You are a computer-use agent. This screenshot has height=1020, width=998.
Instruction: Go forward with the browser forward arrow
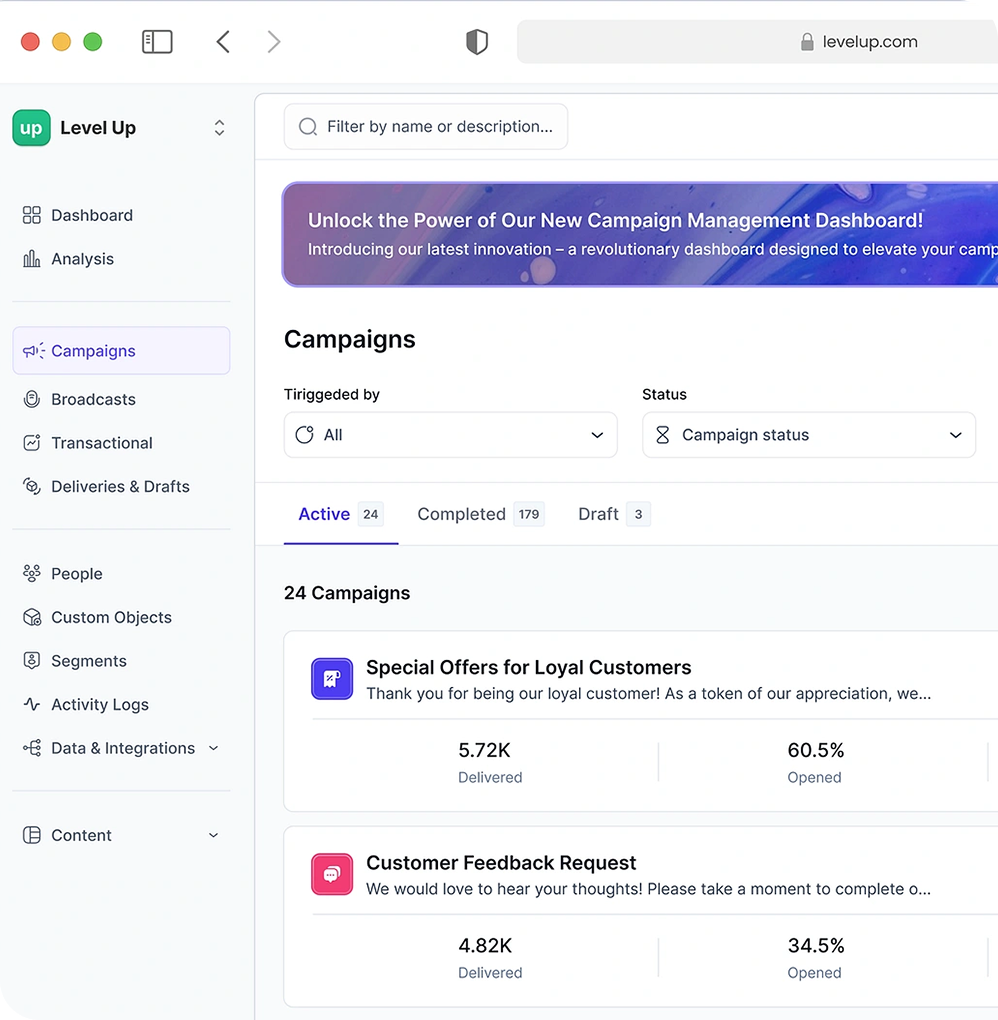pos(274,42)
